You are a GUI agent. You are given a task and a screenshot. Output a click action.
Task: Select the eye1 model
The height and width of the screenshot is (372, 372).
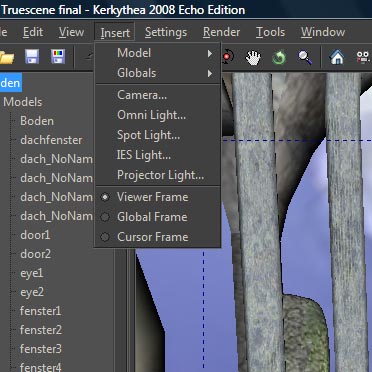coord(32,273)
